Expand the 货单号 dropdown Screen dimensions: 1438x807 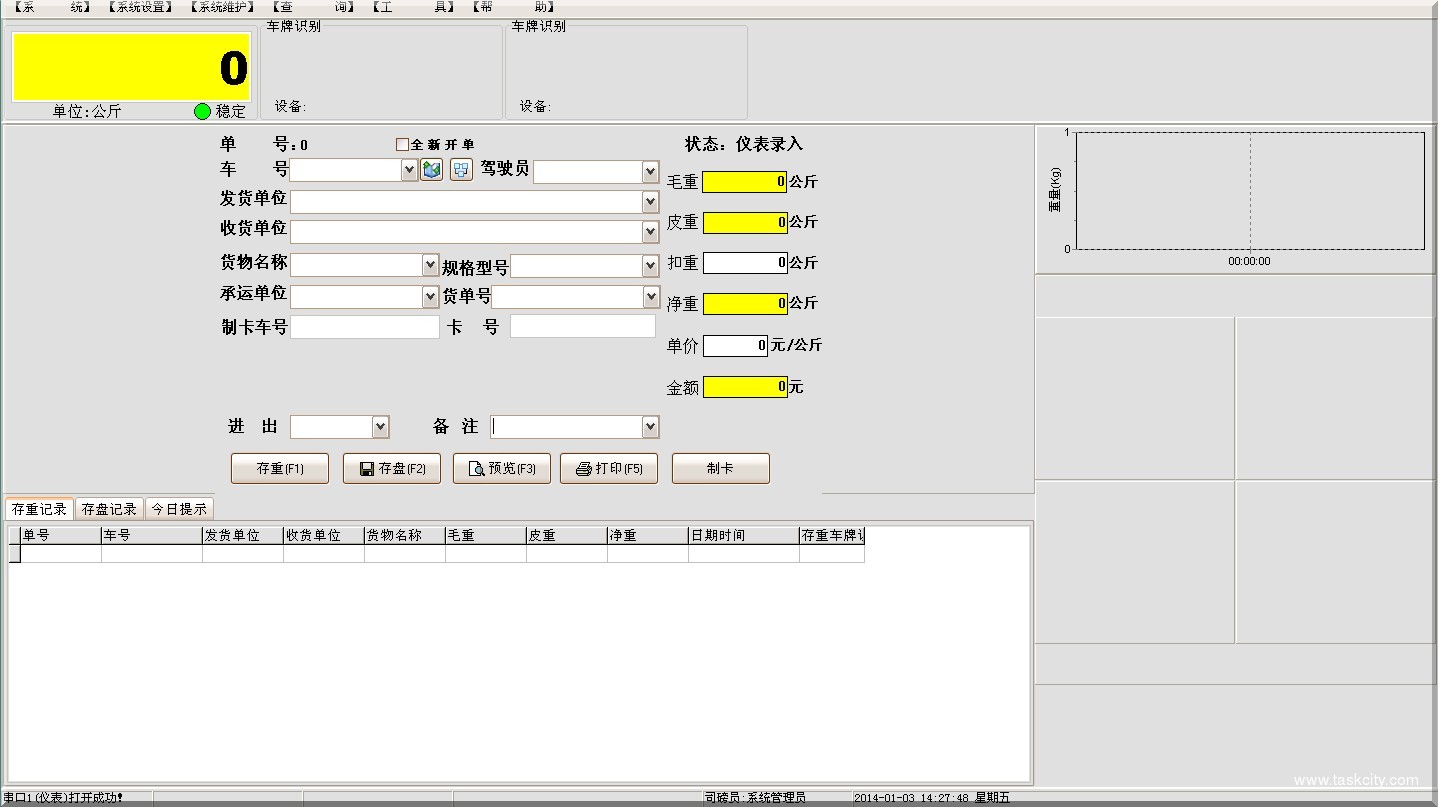coord(650,297)
